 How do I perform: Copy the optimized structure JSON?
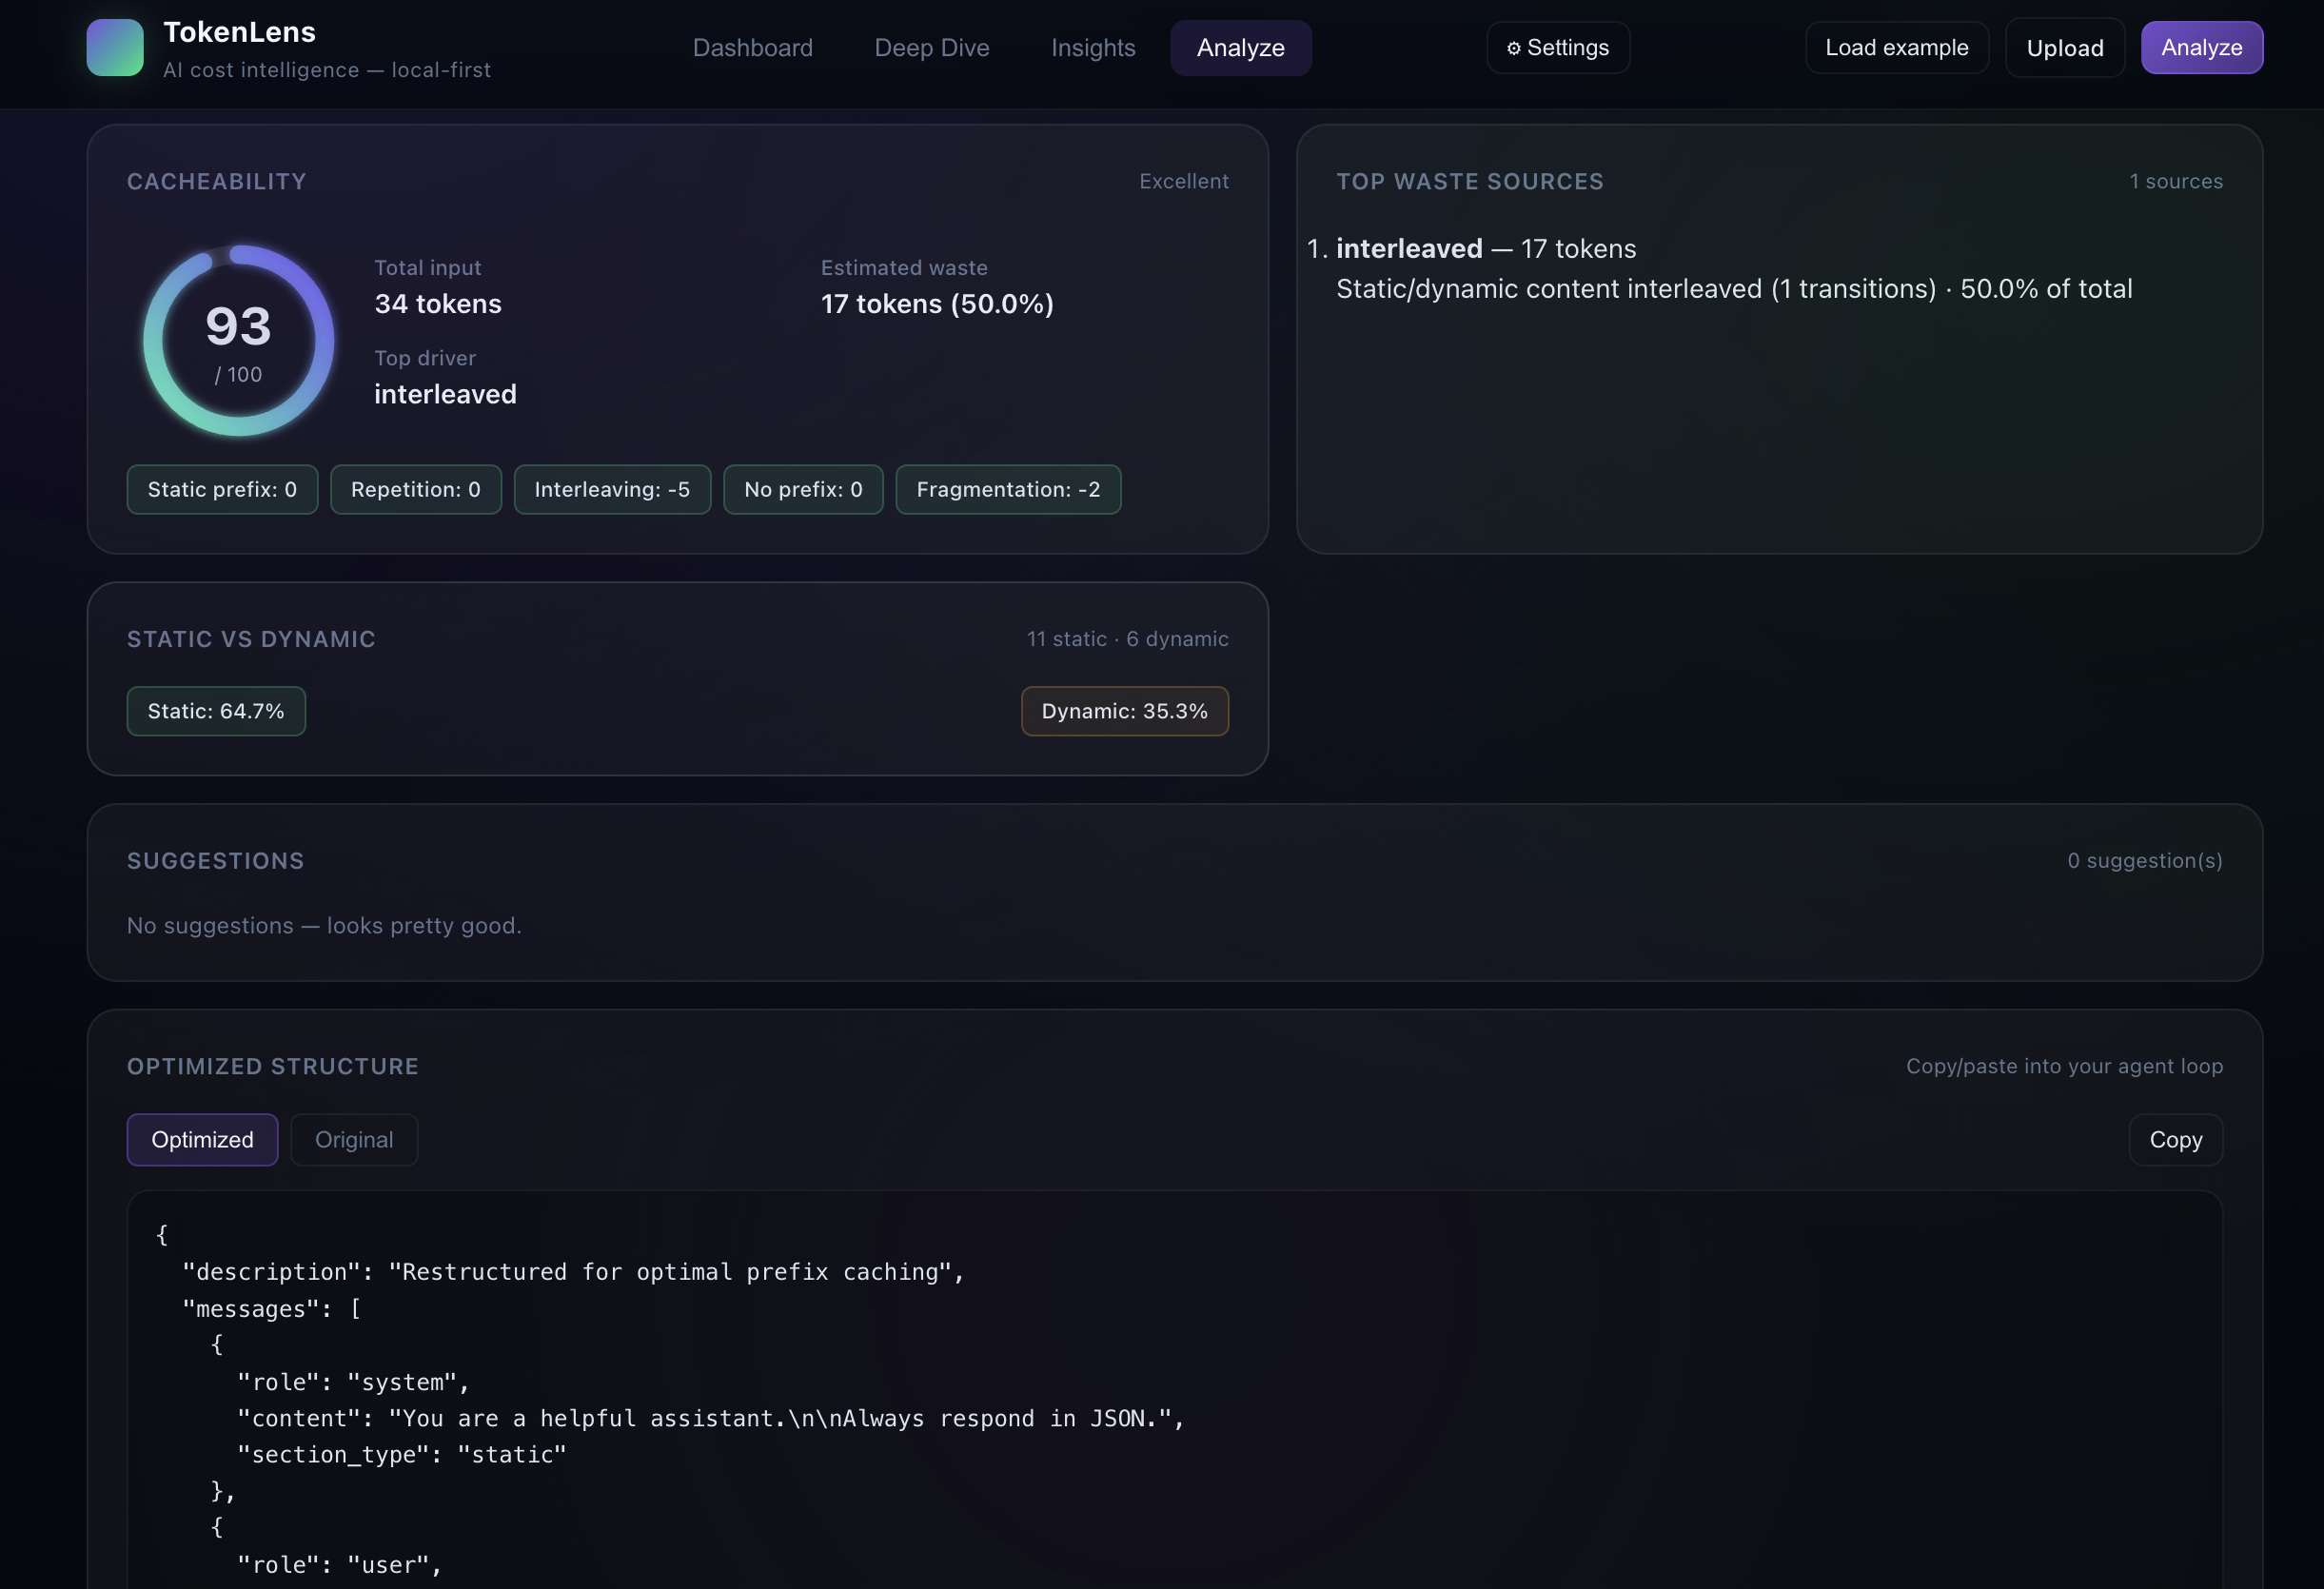tap(2175, 1140)
